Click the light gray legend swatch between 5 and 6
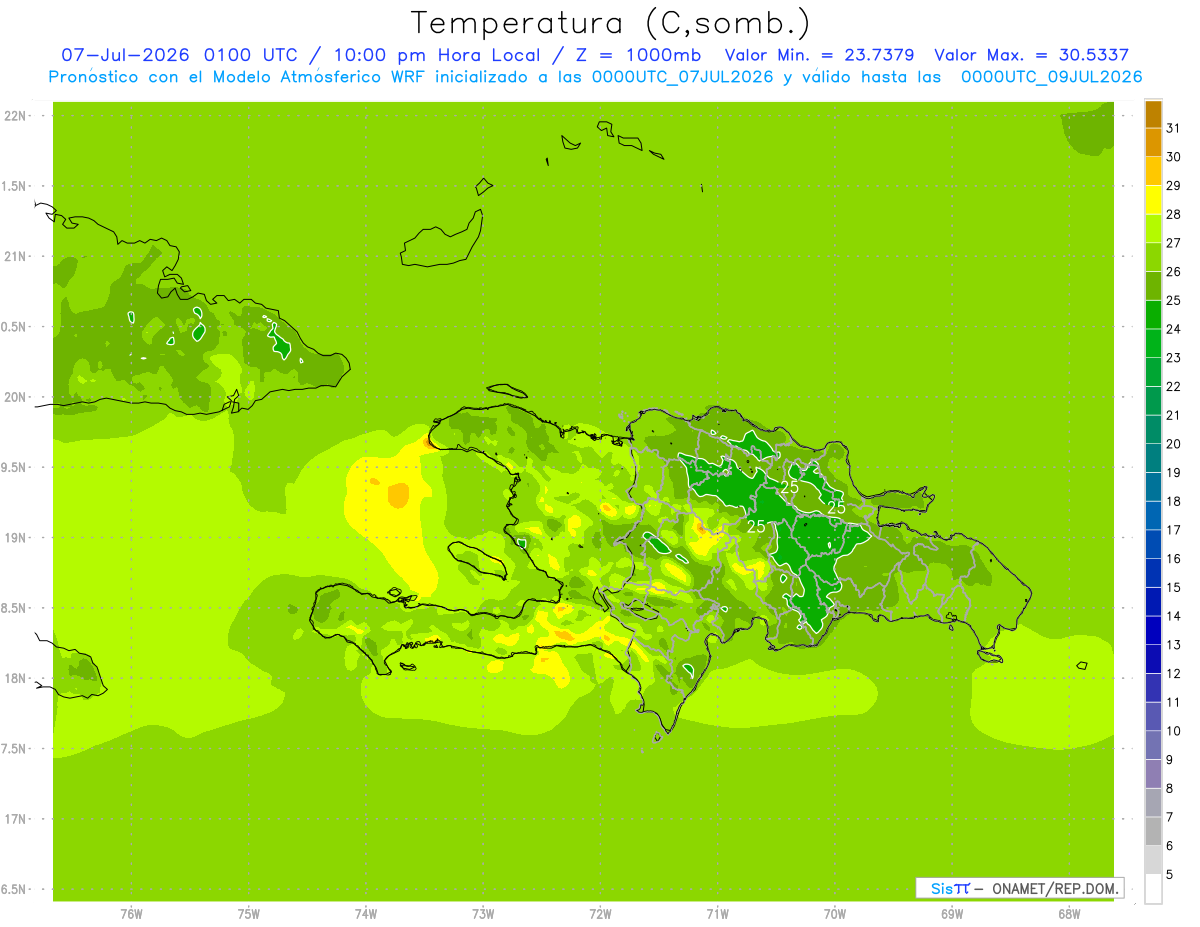Screen dimensions: 1200x927 pyautogui.click(x=1153, y=860)
